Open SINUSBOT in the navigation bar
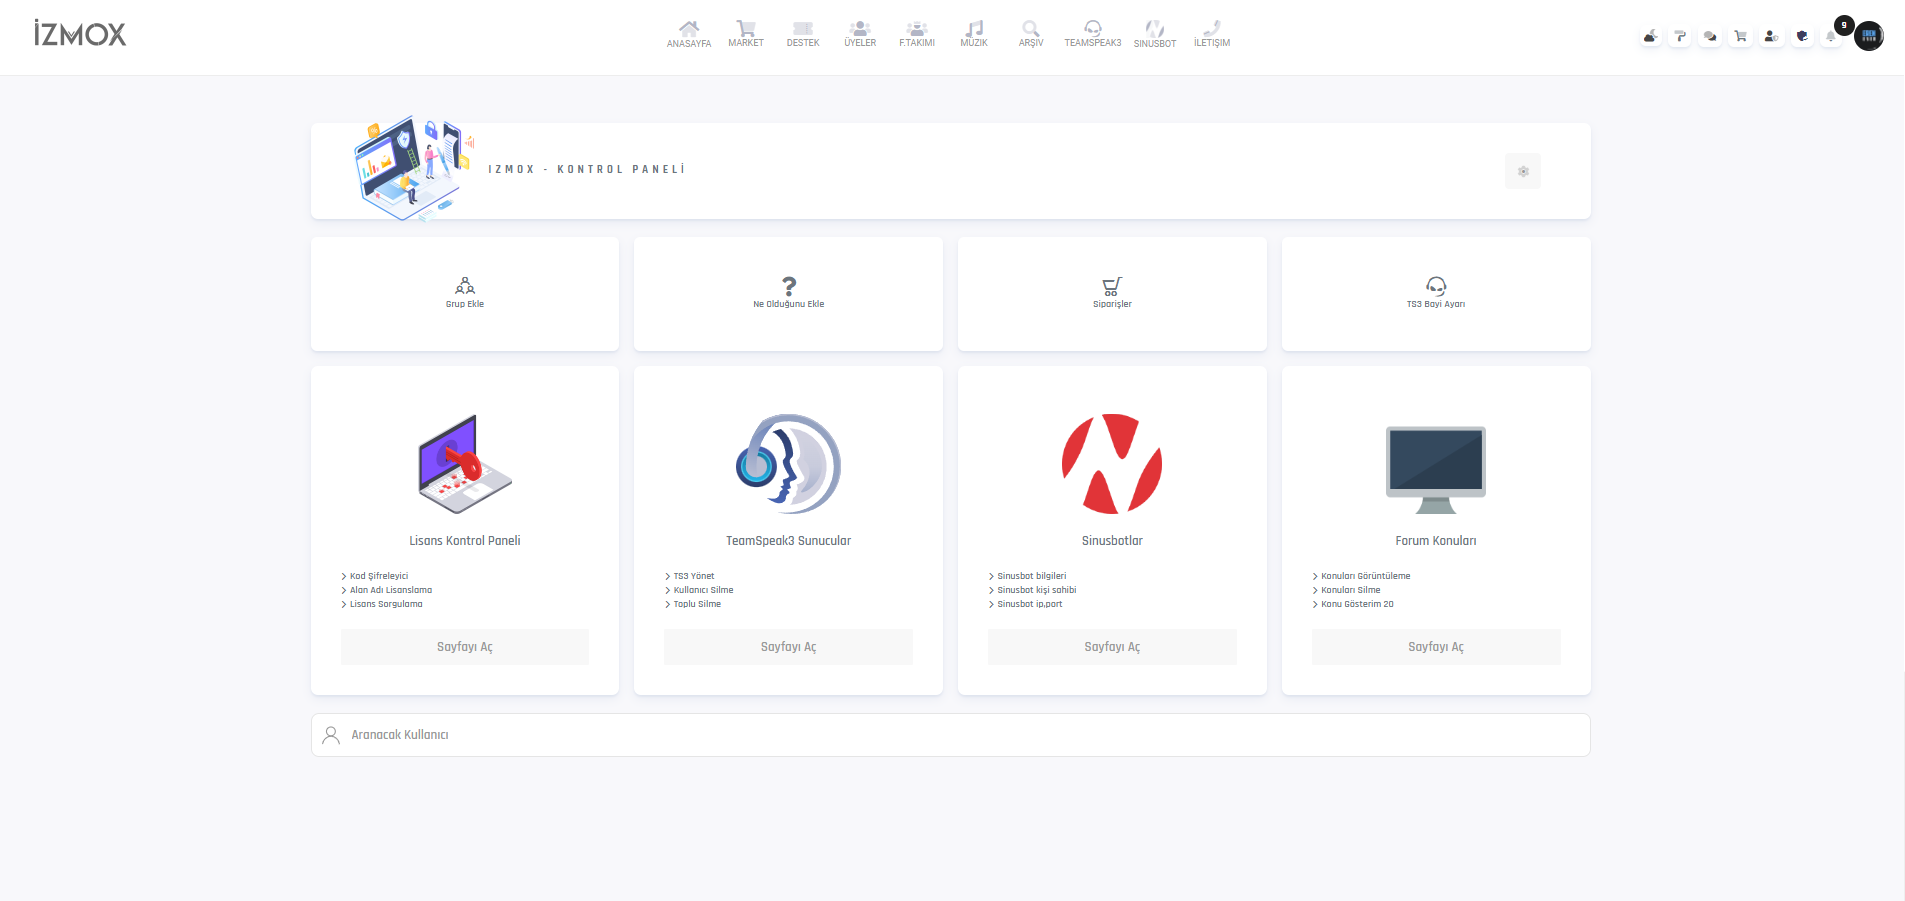 pyautogui.click(x=1155, y=34)
